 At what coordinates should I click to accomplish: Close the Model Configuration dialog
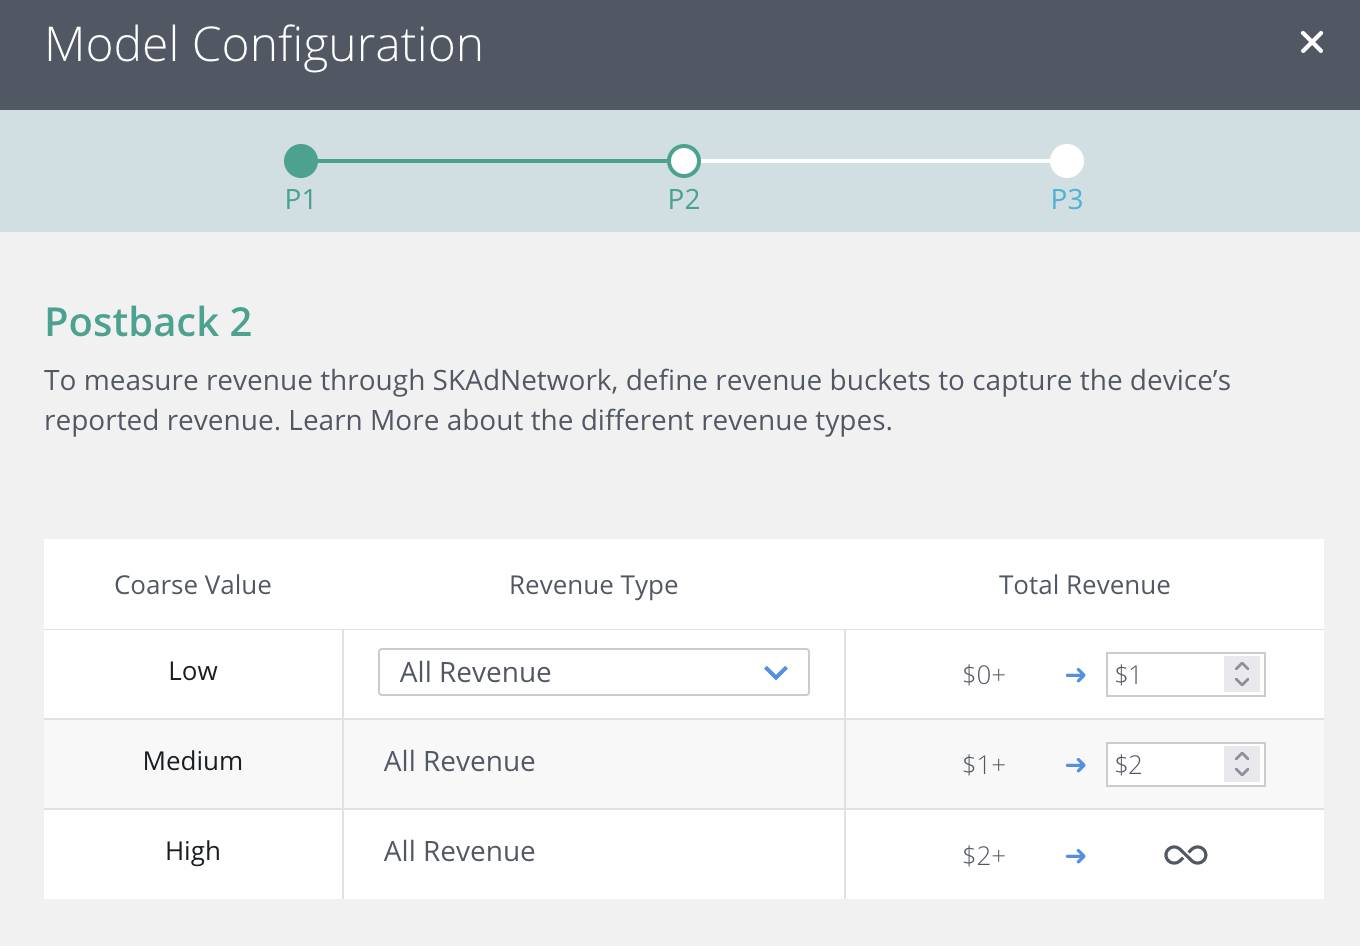click(1311, 42)
